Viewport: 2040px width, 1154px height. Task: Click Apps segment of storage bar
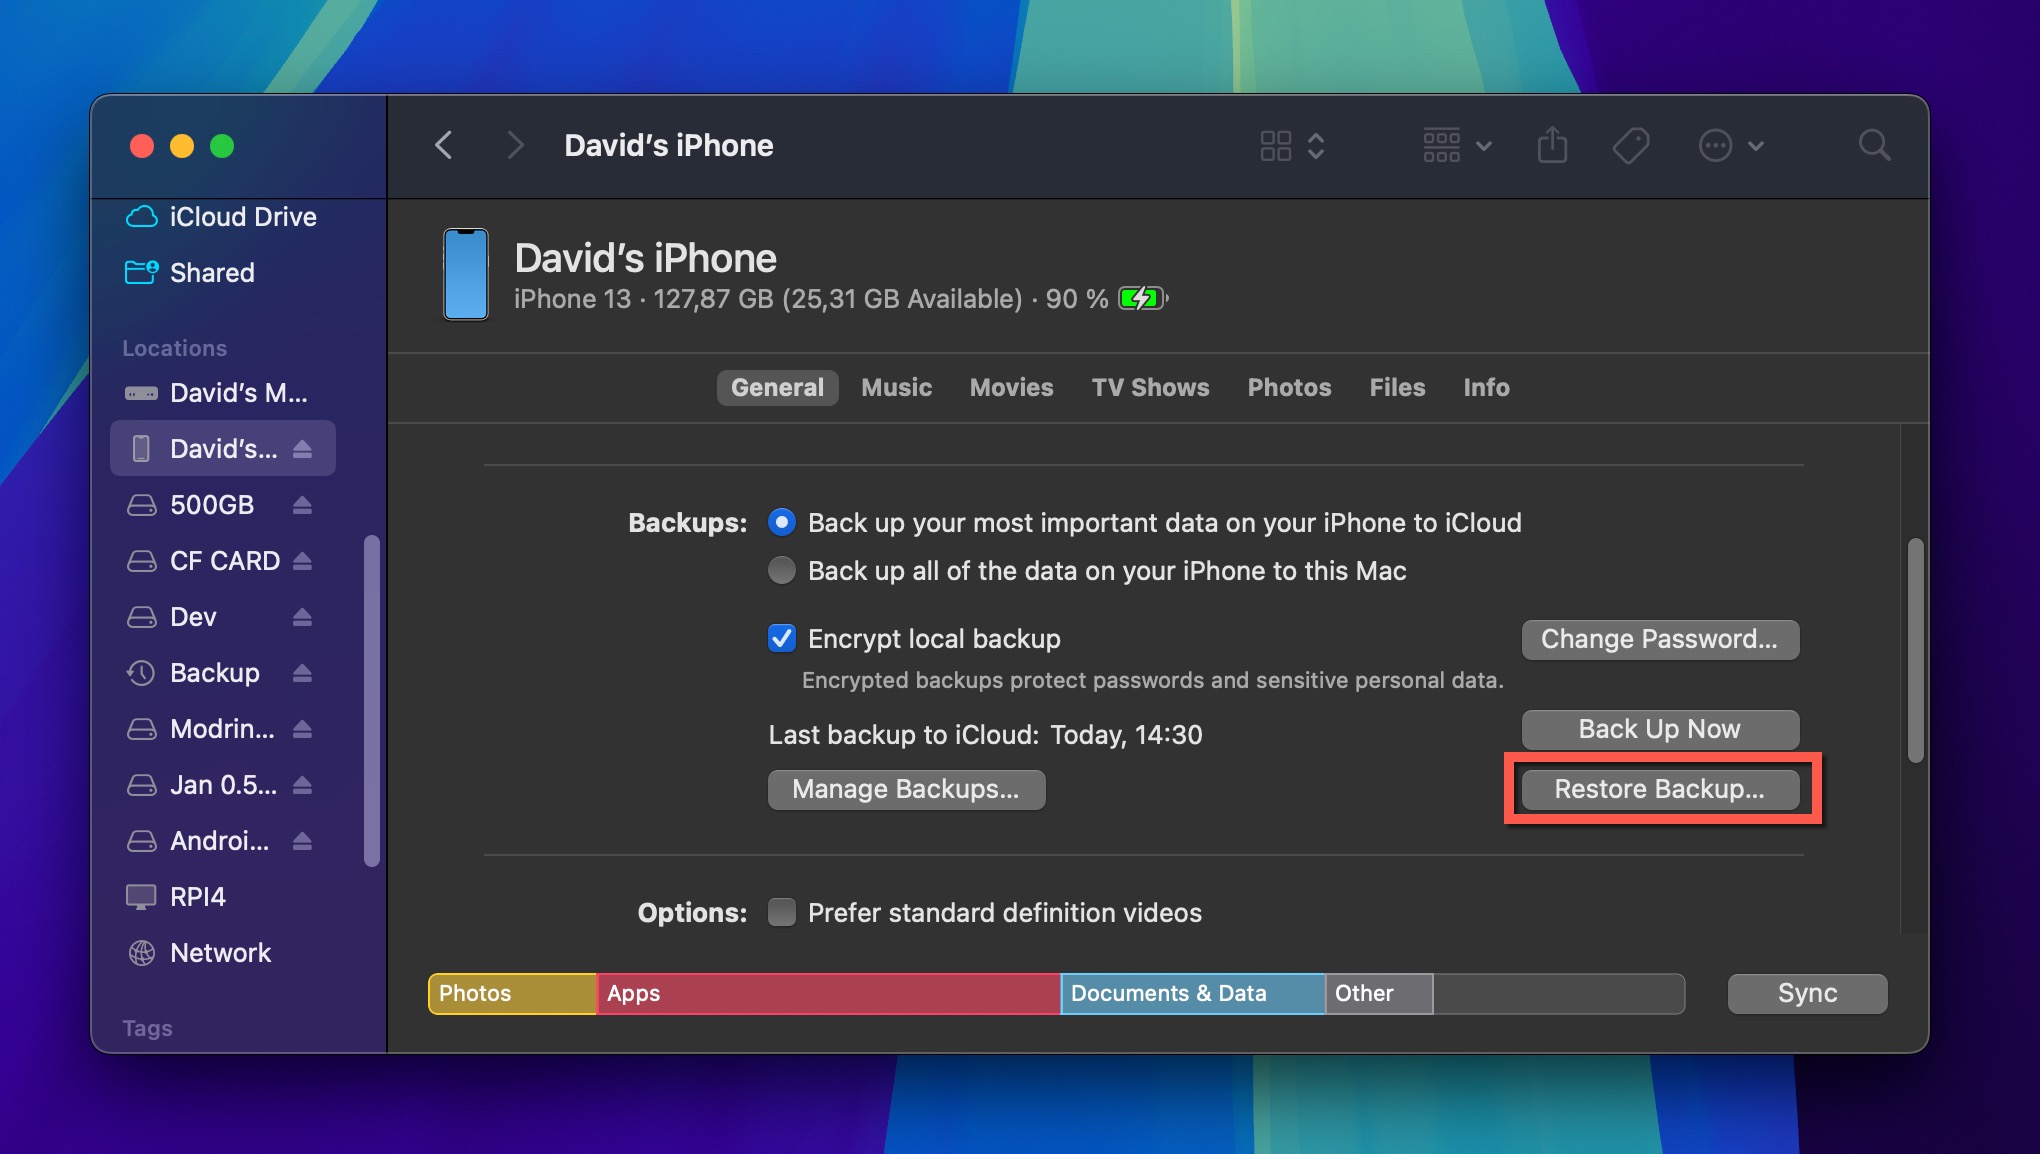828,994
